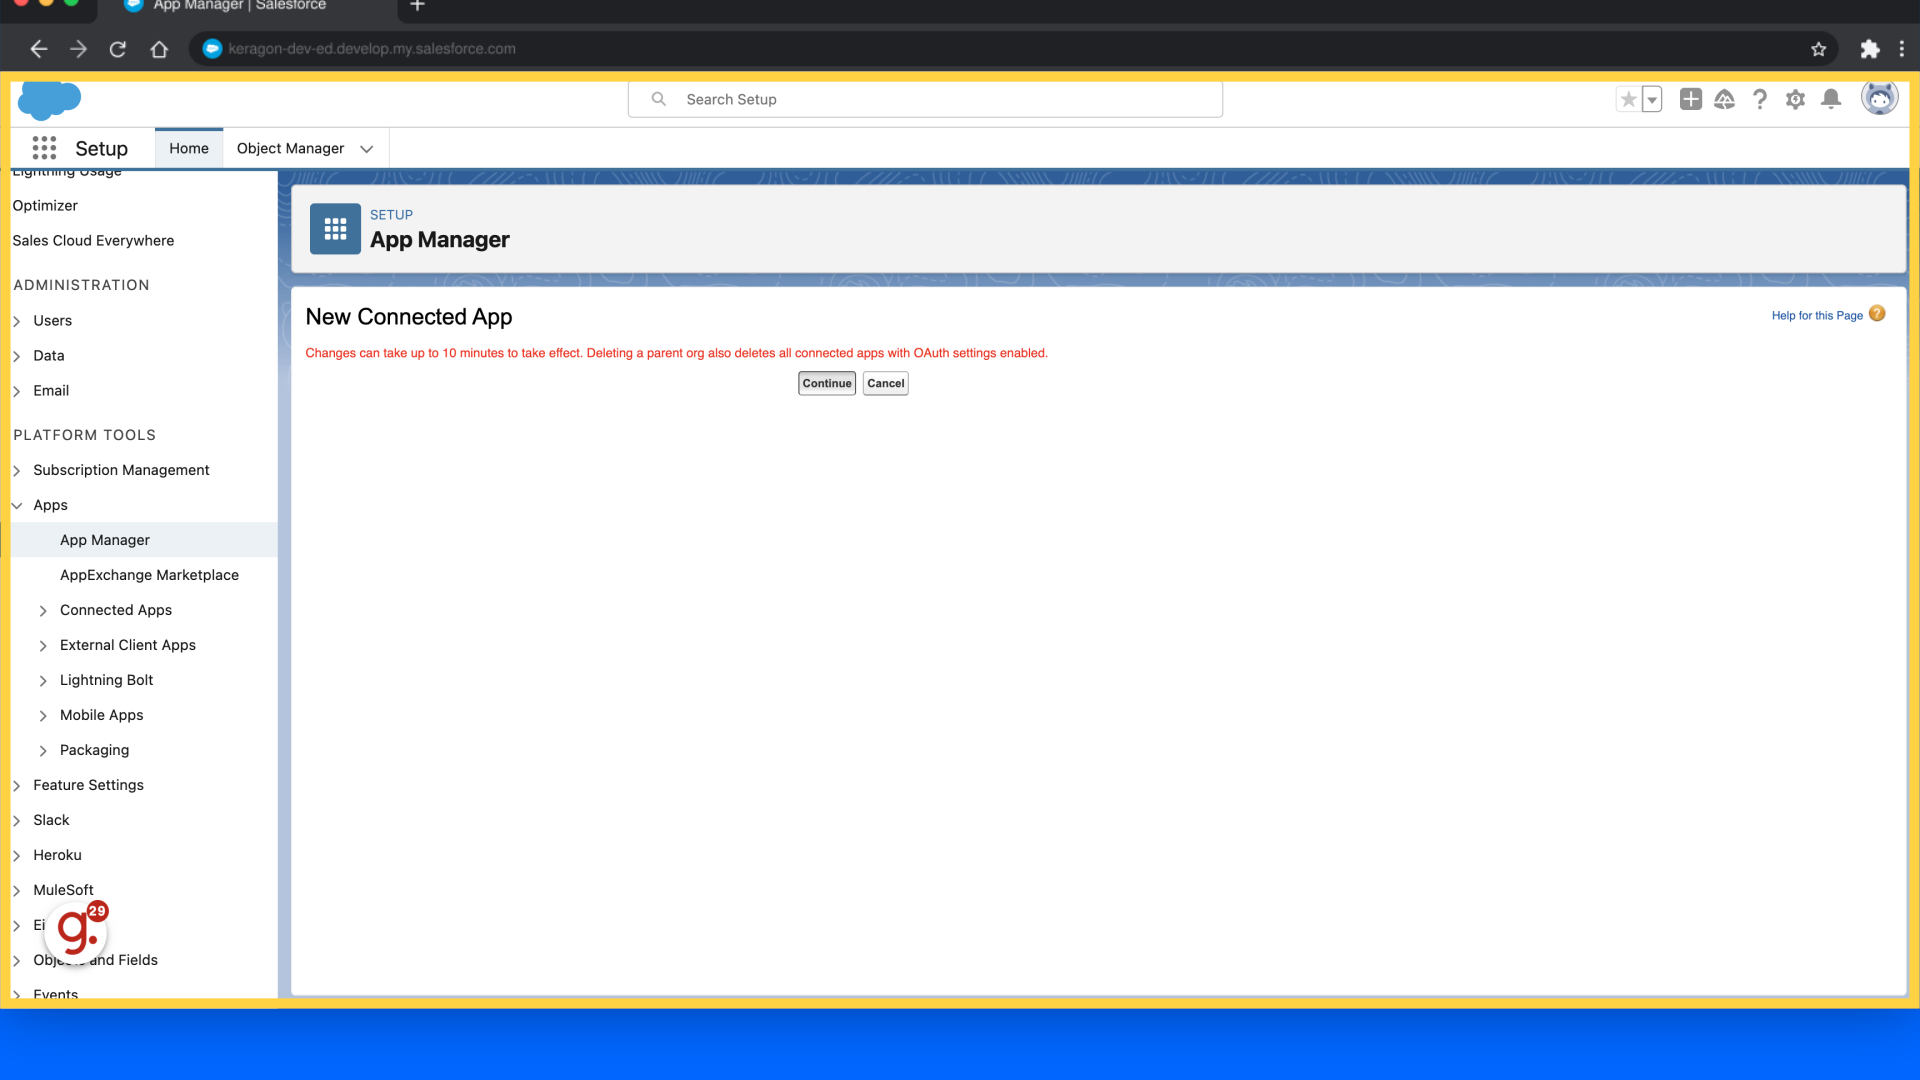Expand the MuleSoft section chevron

coord(17,890)
